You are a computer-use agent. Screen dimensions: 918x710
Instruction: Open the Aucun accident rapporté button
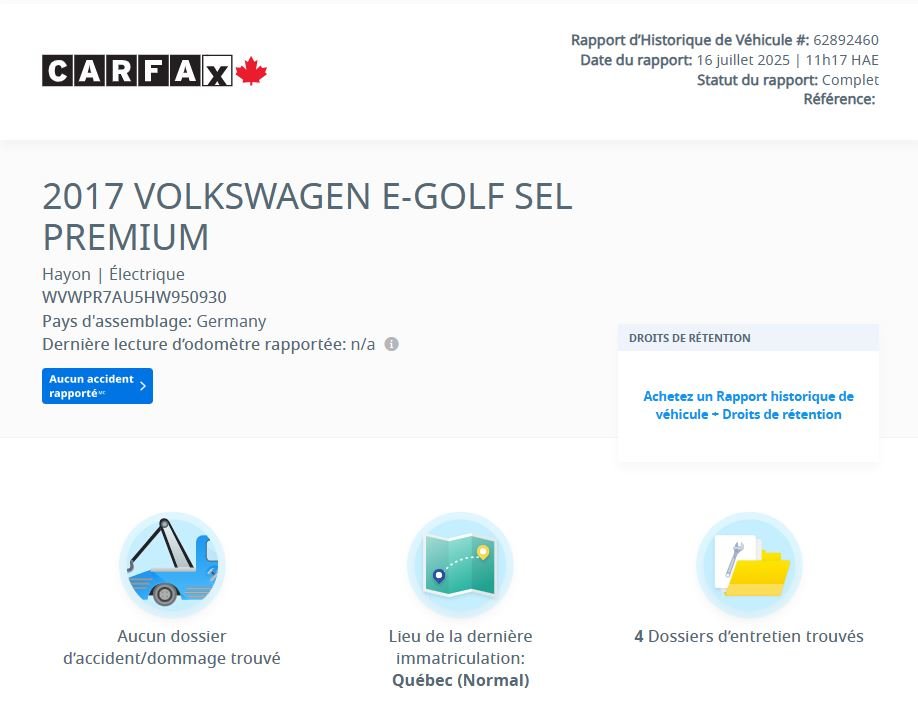point(97,386)
